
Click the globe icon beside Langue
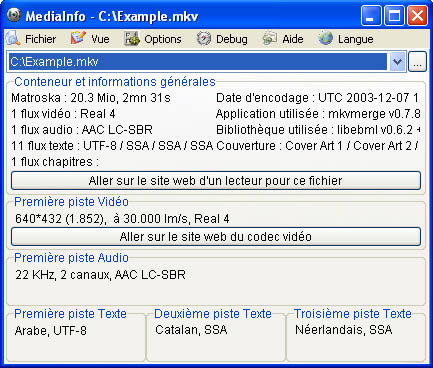325,38
